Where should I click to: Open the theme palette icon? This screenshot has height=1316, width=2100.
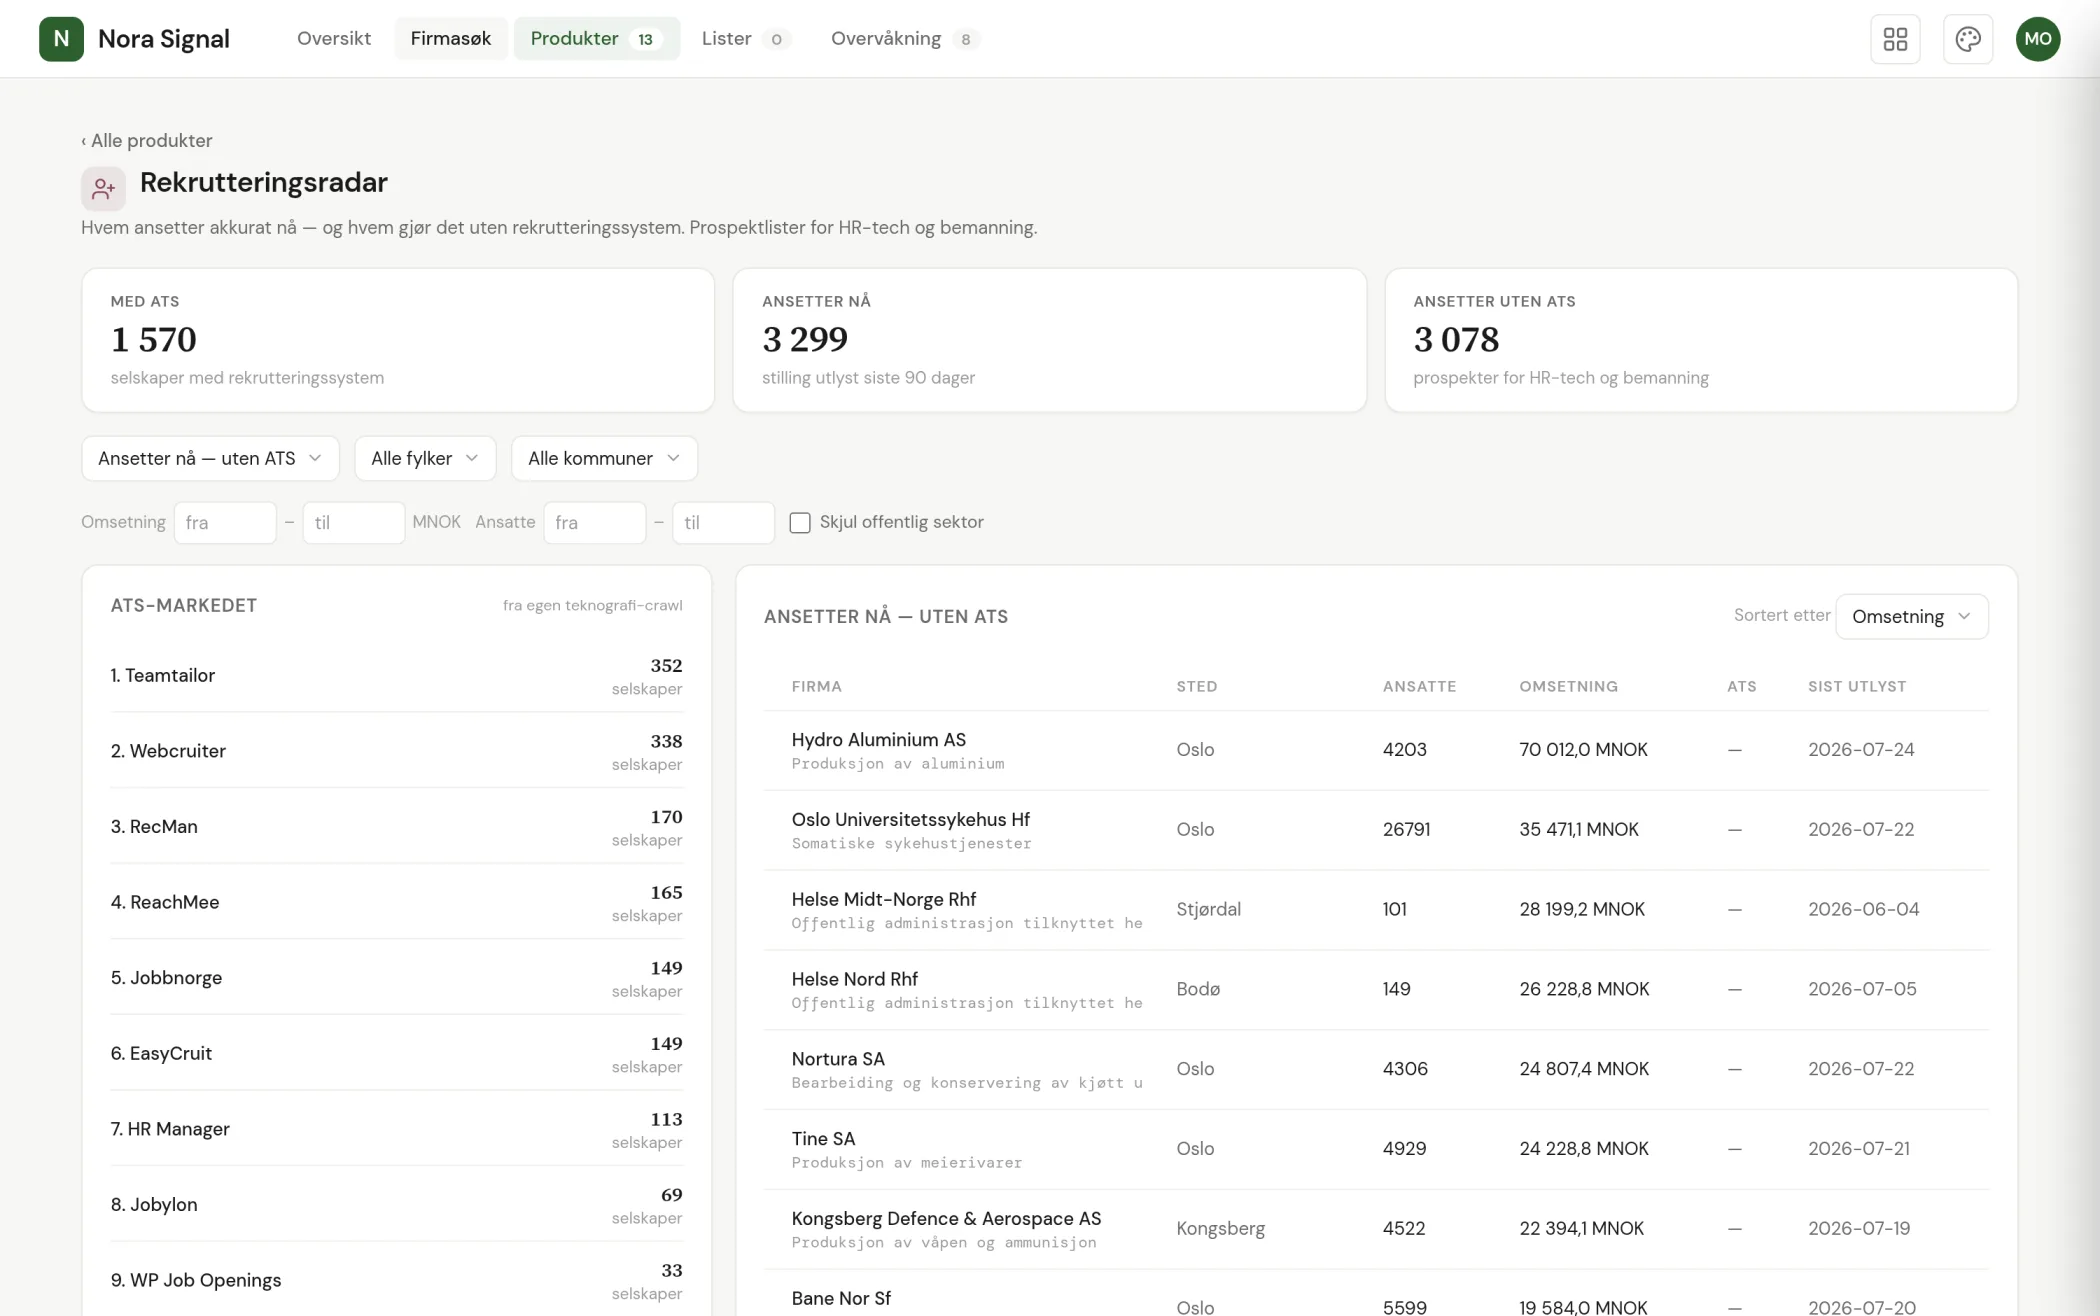click(1968, 39)
